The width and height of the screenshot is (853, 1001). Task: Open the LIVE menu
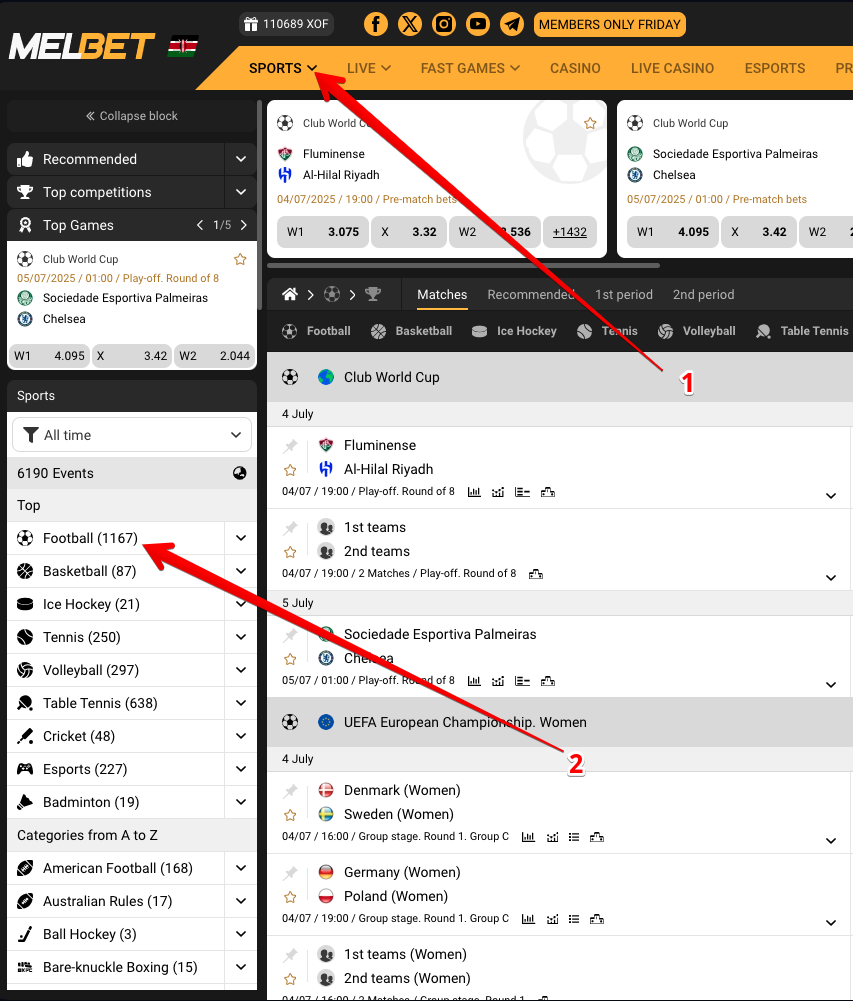click(x=368, y=68)
